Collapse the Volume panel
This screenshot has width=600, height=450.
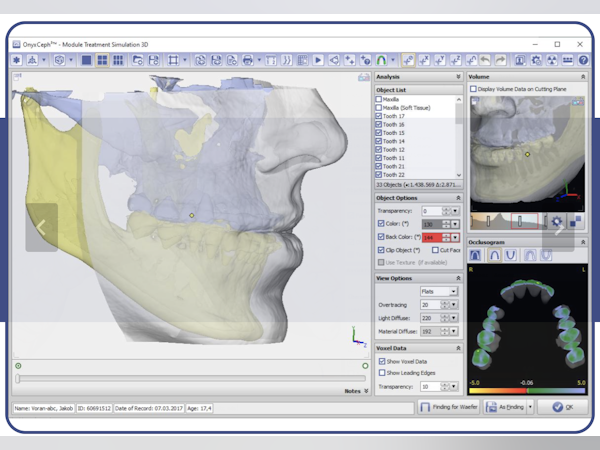pos(583,77)
